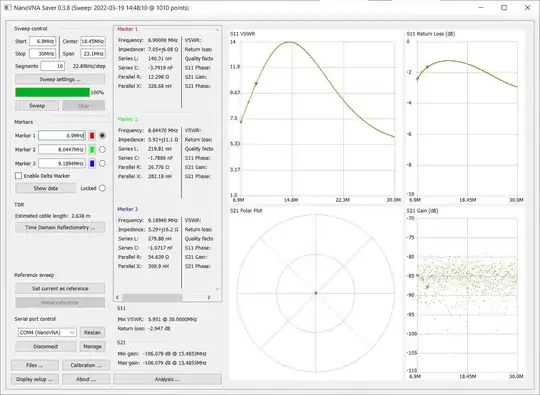Viewport: 540px width, 395px height.
Task: Click the horizontal scrollbar thumb in marker panel
Action: tap(152, 297)
